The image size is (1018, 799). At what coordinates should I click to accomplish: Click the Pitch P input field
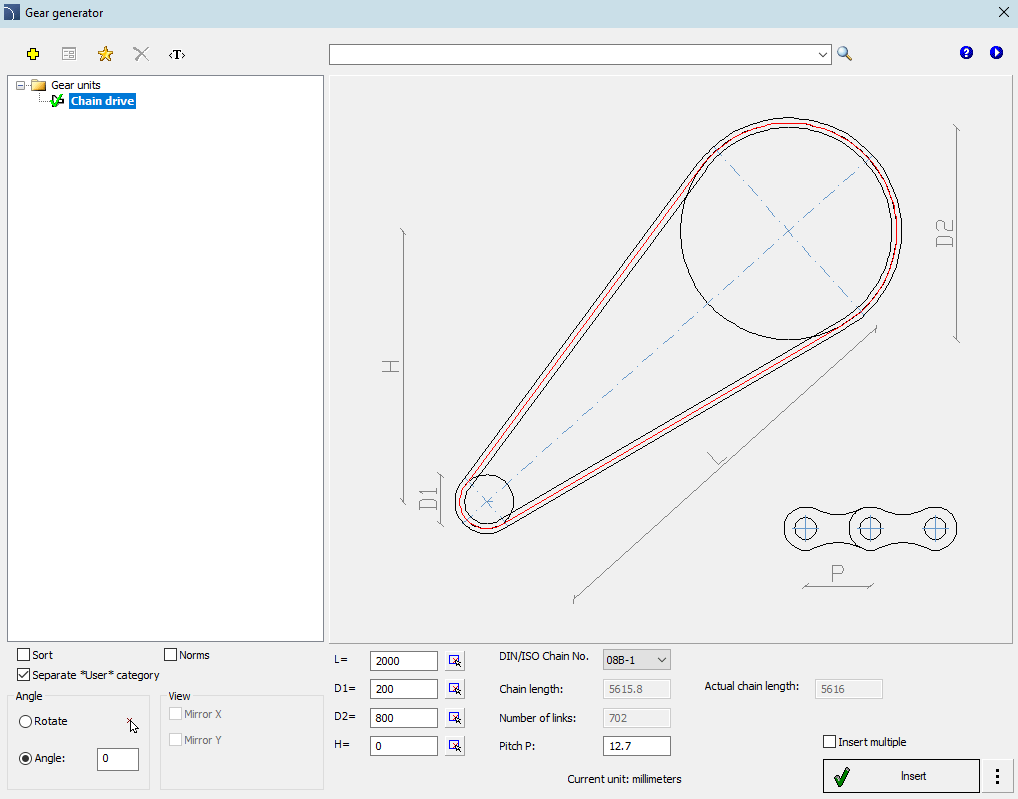coord(636,746)
